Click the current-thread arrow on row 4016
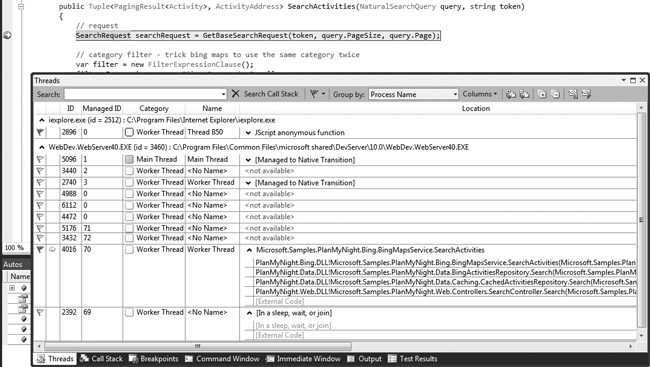 tap(52, 249)
